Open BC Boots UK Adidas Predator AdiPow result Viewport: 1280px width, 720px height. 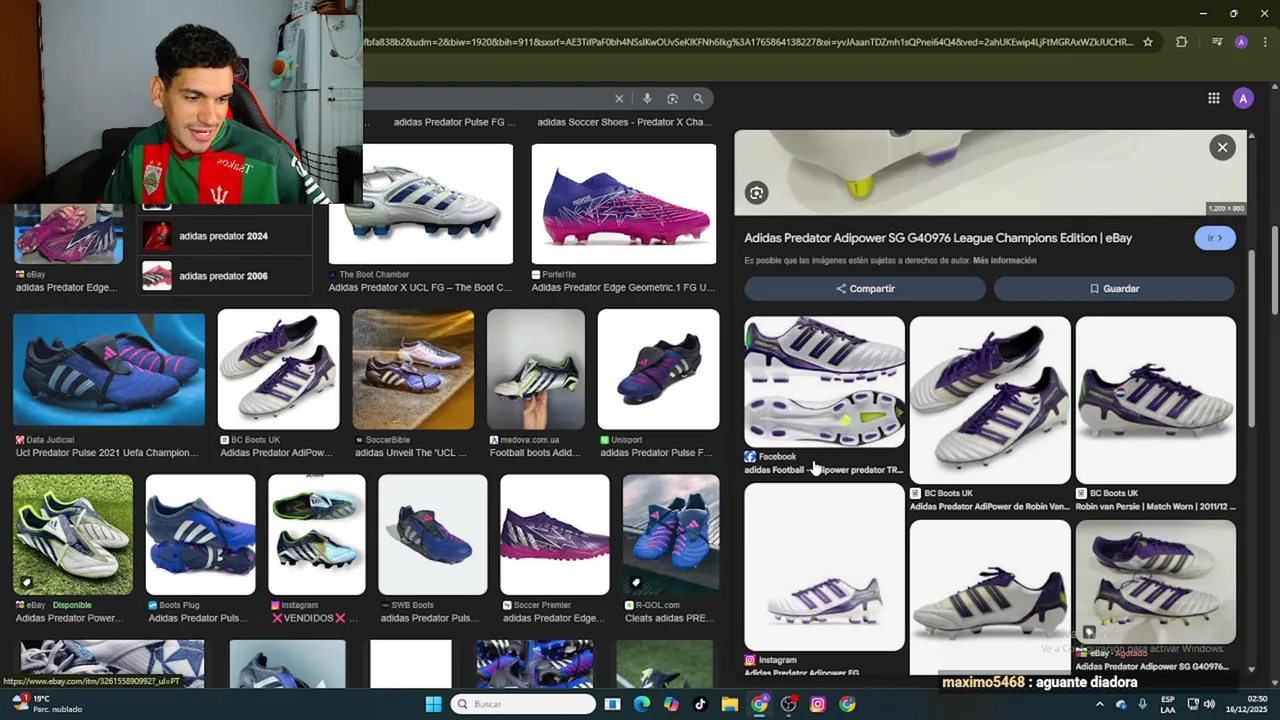pos(278,369)
